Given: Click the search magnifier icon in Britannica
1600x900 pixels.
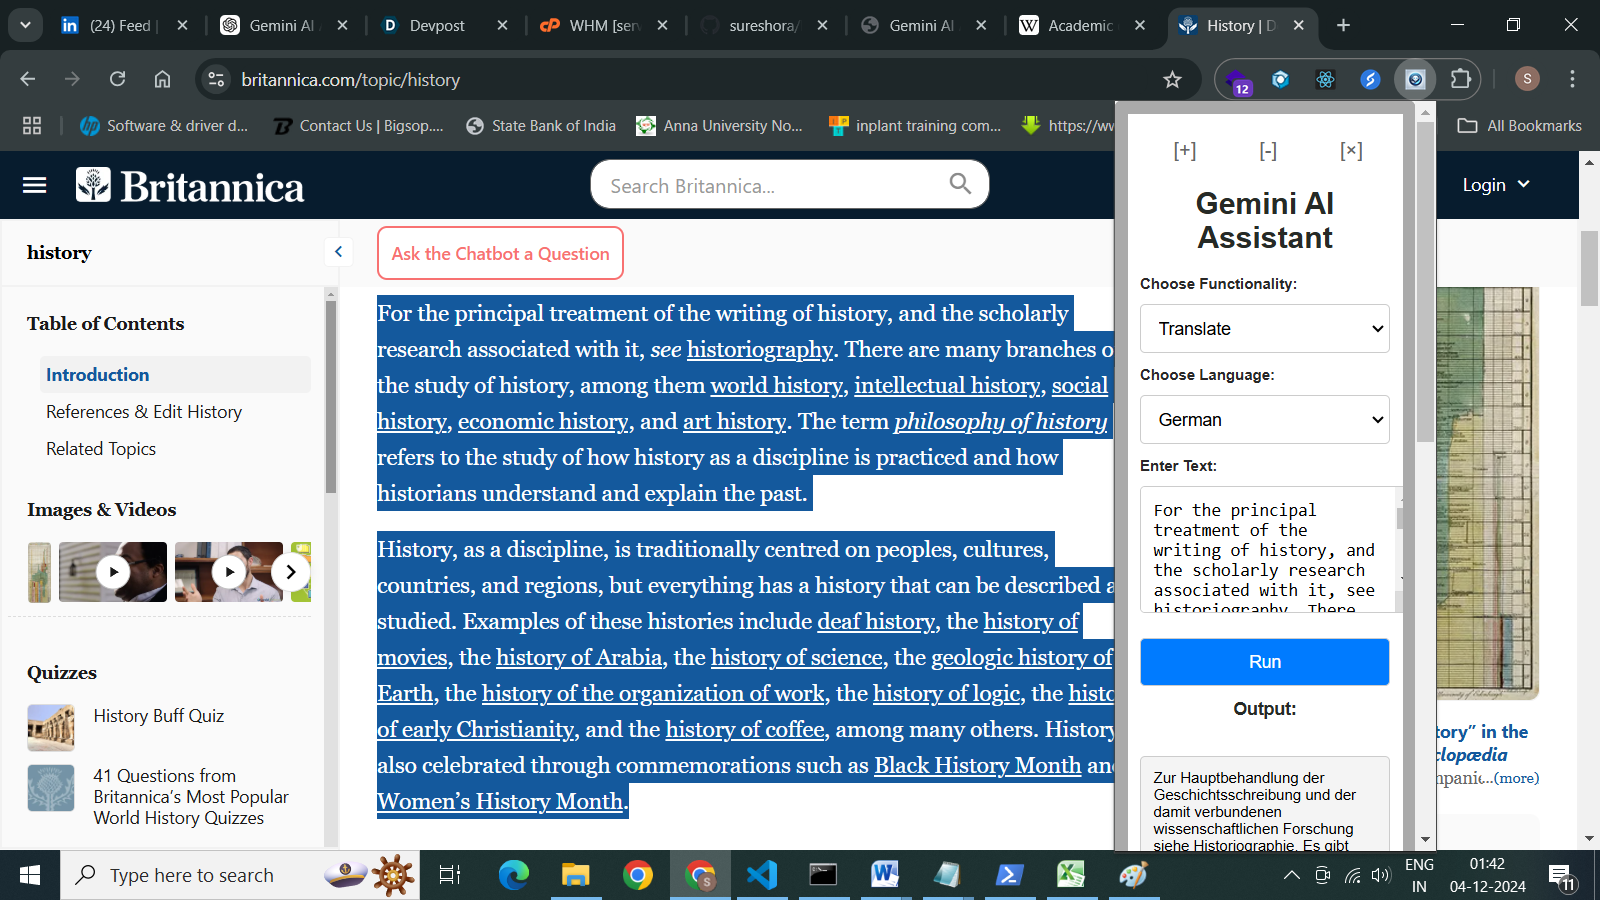Looking at the screenshot, I should [960, 184].
